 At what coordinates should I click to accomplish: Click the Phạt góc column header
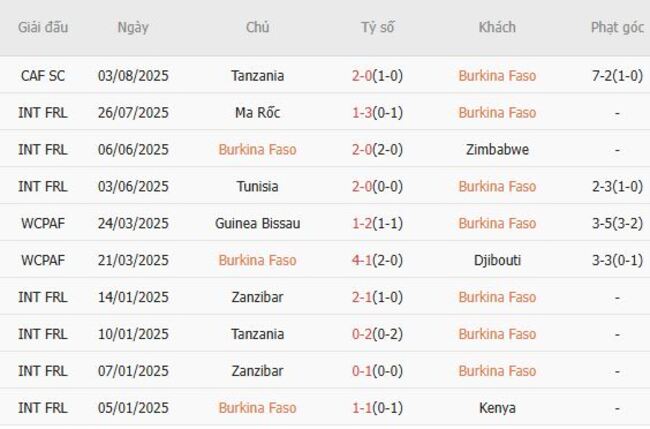[617, 27]
